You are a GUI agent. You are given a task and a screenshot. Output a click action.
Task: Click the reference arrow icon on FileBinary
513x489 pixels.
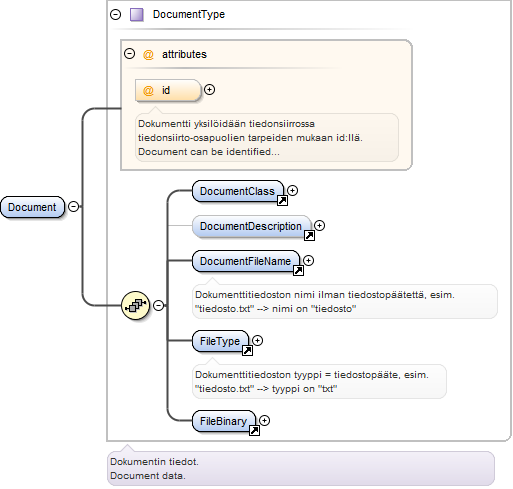(x=254, y=430)
